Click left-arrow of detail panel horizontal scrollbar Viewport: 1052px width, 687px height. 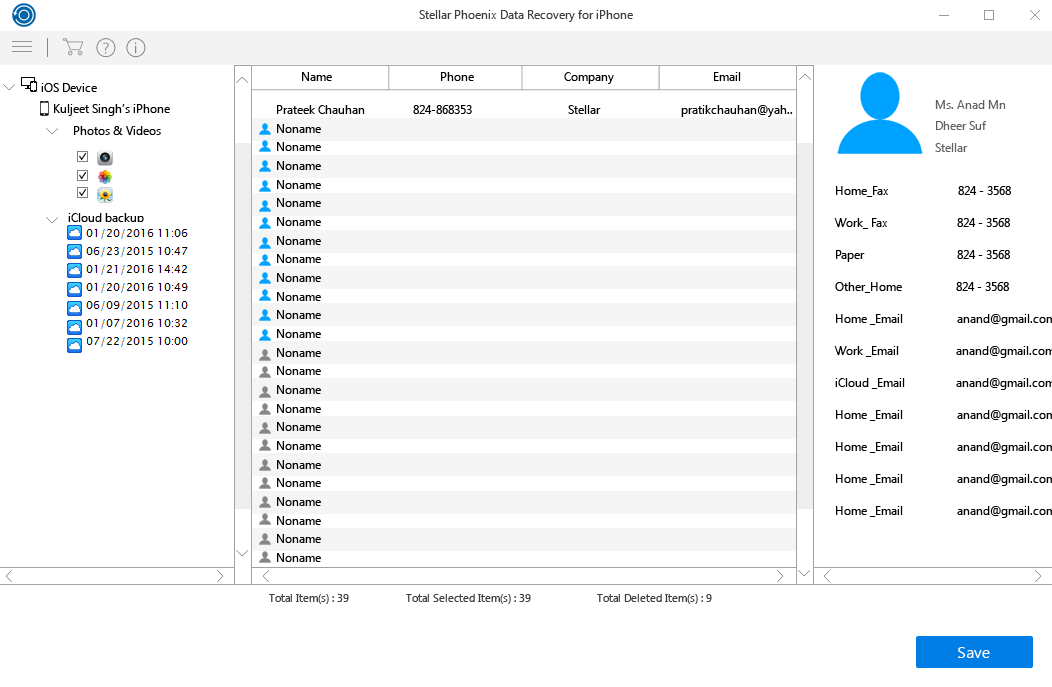coord(827,576)
